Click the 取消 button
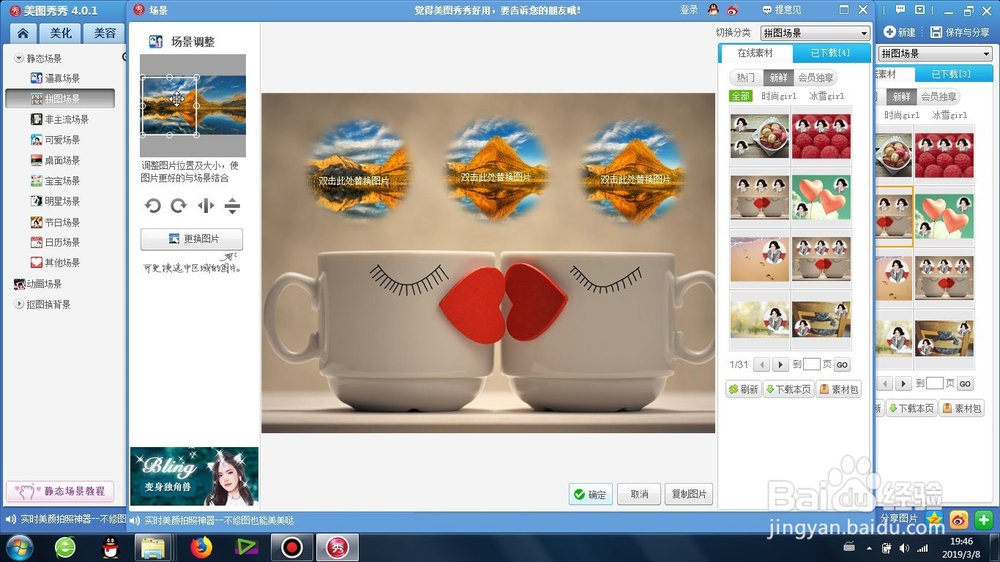Image resolution: width=1000 pixels, height=562 pixels. click(639, 494)
